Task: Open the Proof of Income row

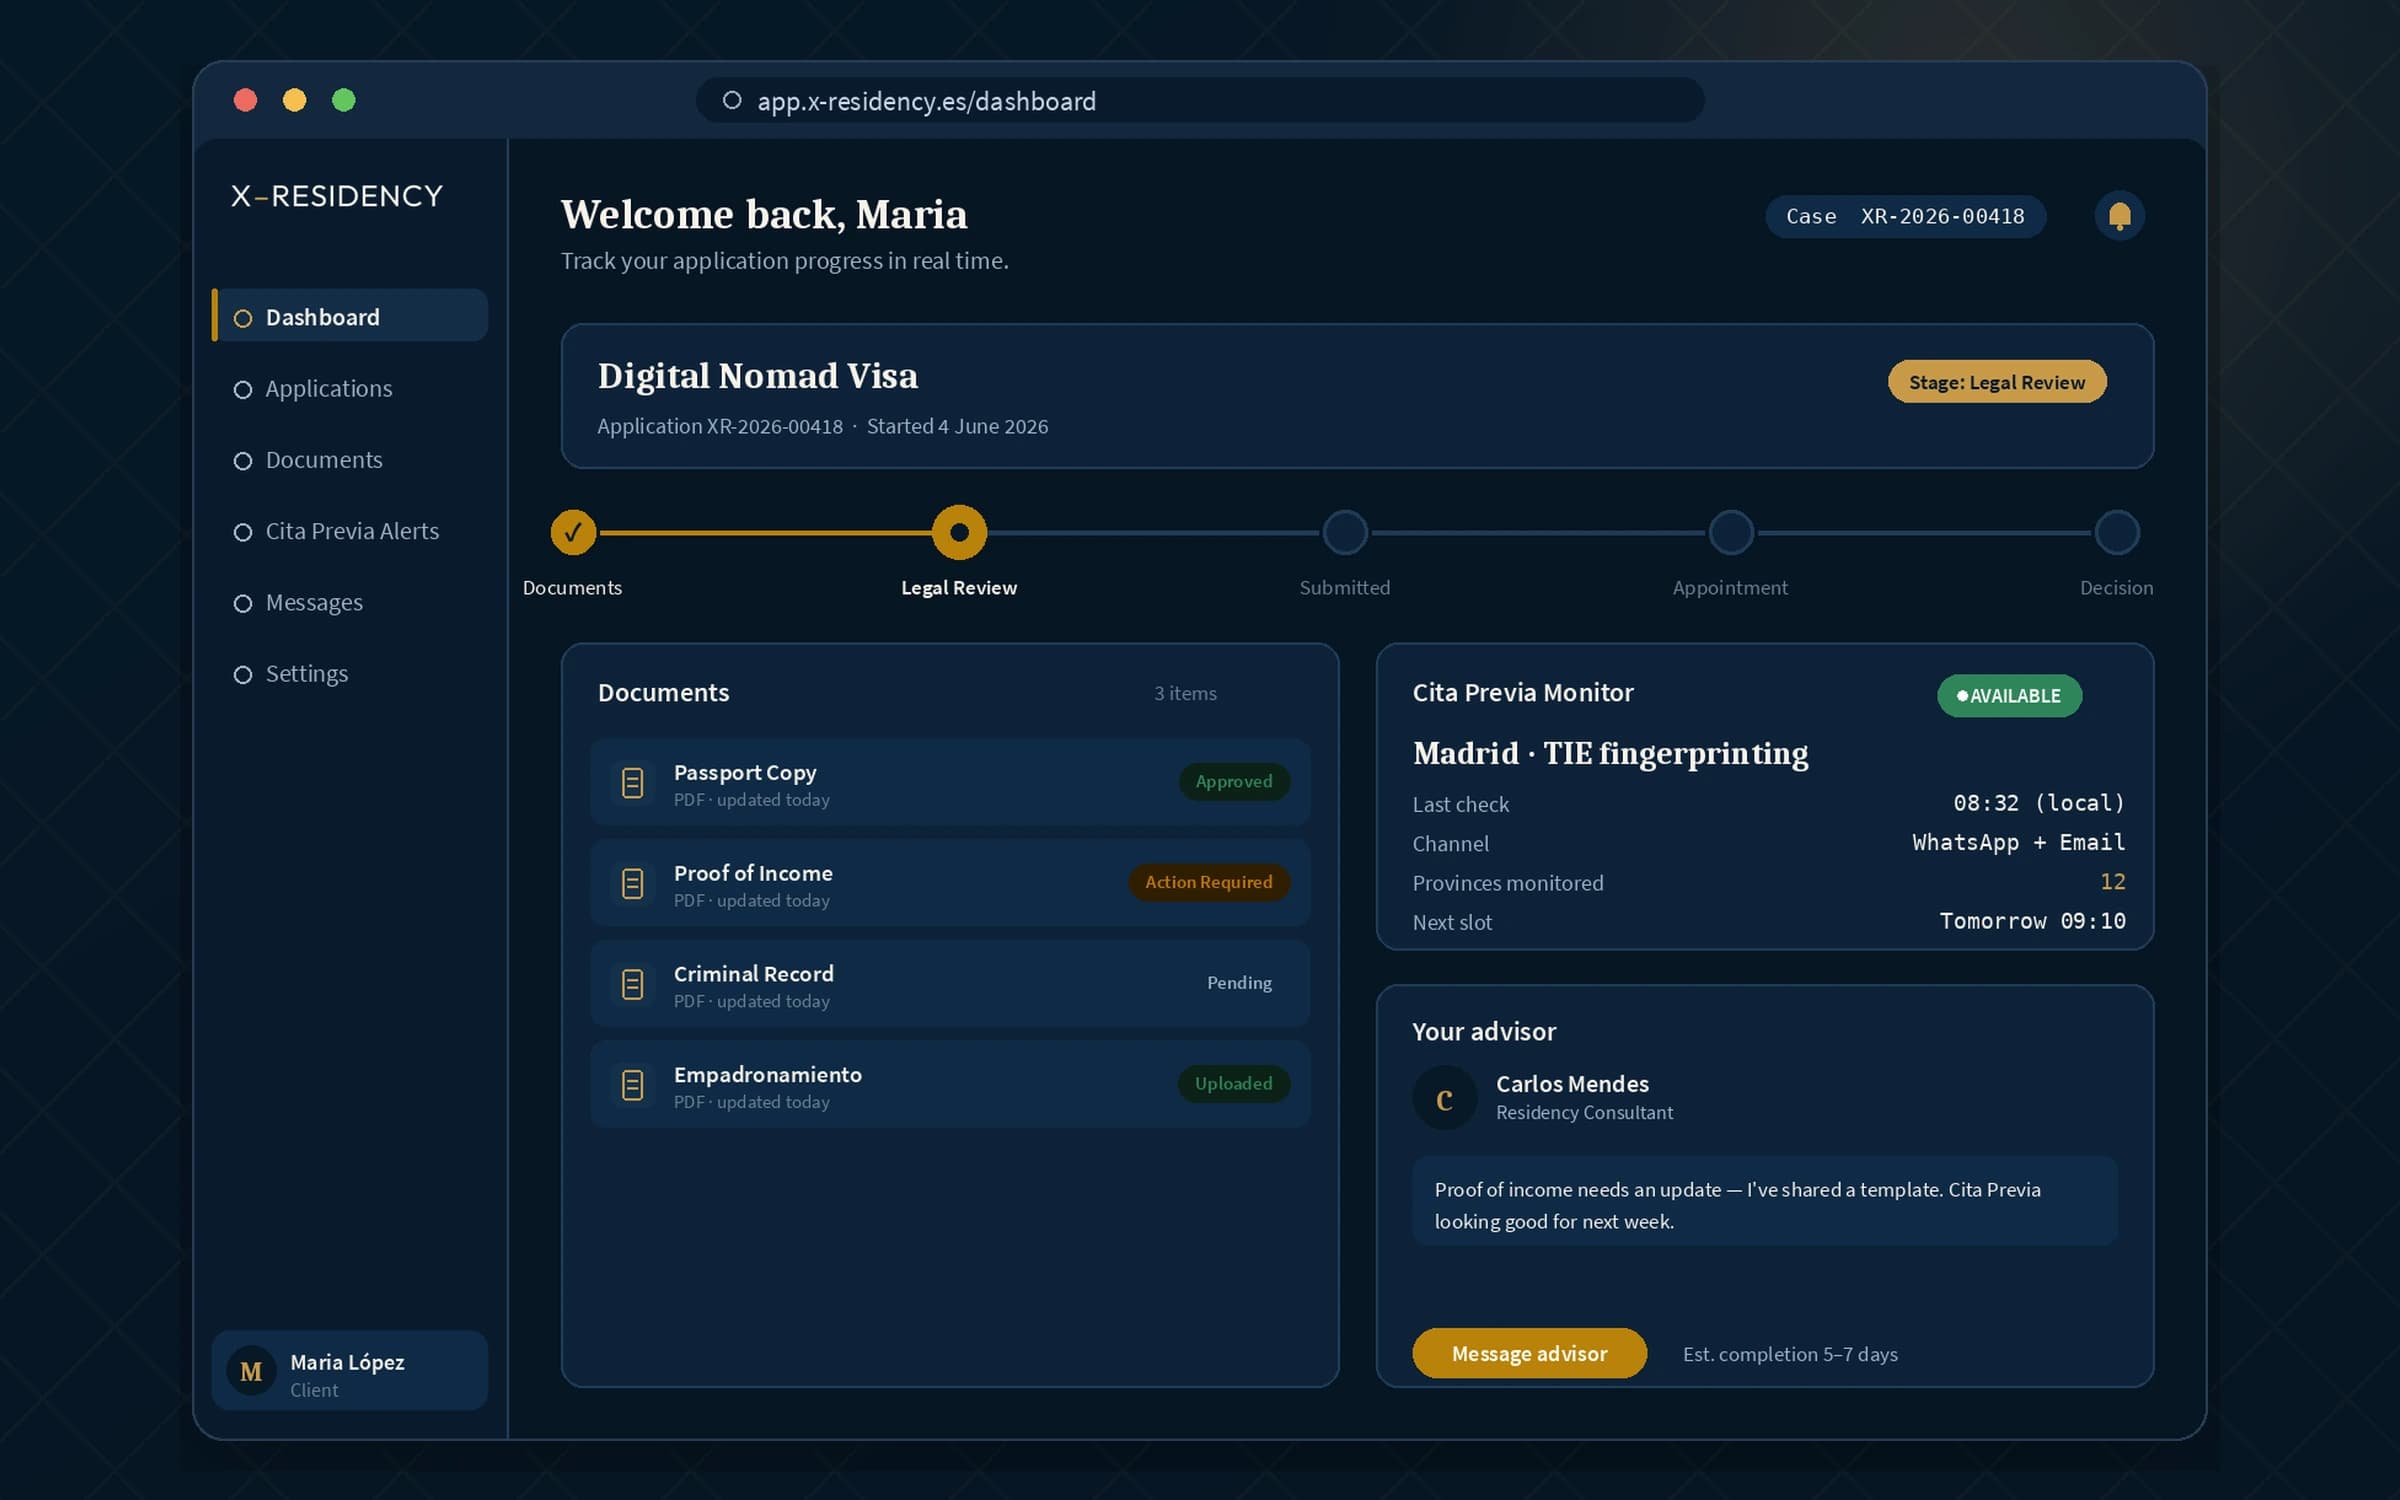Action: tap(950, 883)
